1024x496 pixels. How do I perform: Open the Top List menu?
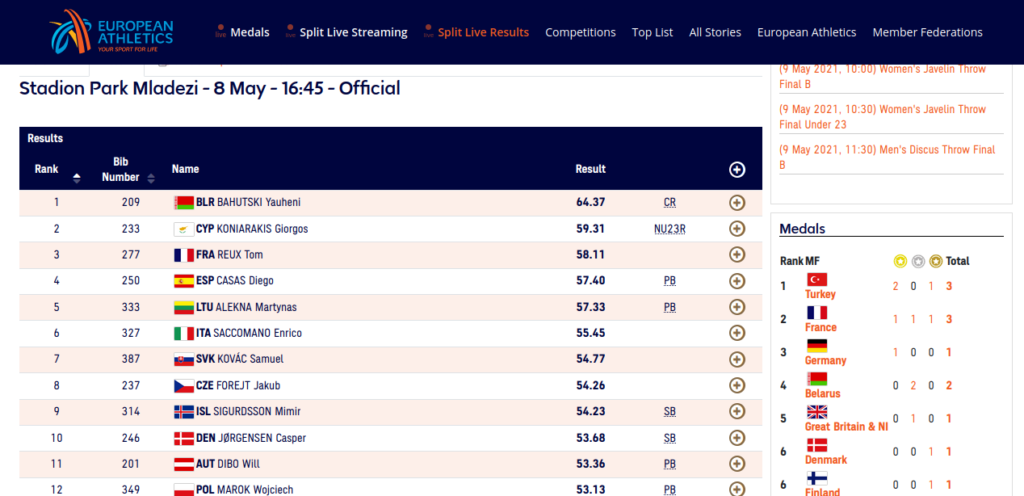coord(652,32)
